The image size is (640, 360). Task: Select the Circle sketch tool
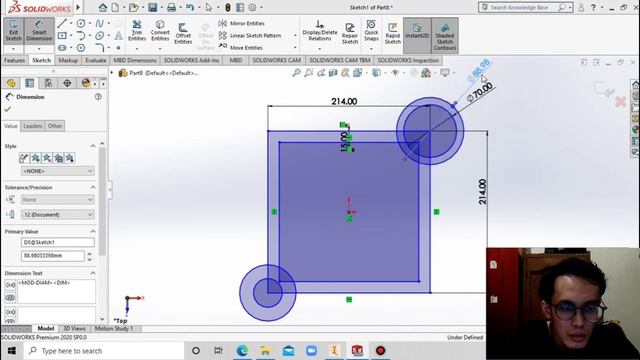point(81,24)
